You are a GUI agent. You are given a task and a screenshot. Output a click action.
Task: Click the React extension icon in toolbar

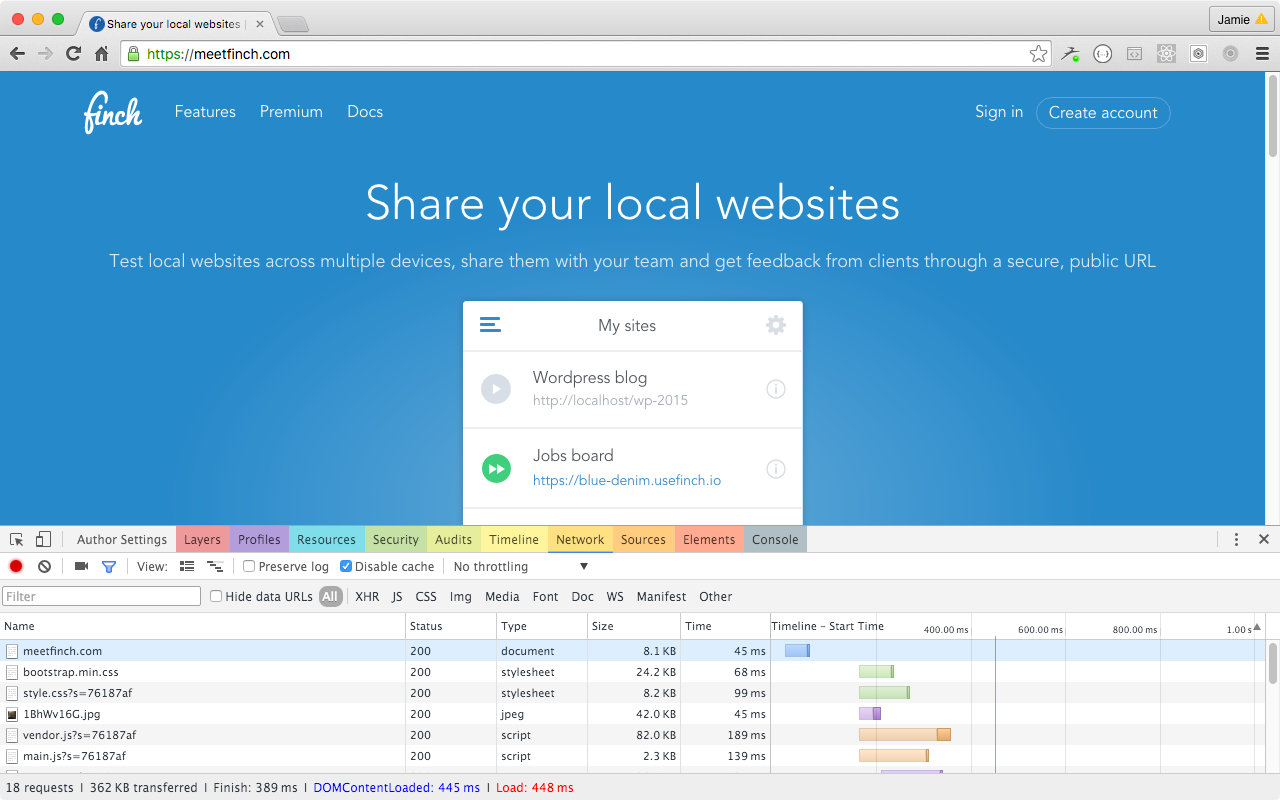click(x=1166, y=54)
